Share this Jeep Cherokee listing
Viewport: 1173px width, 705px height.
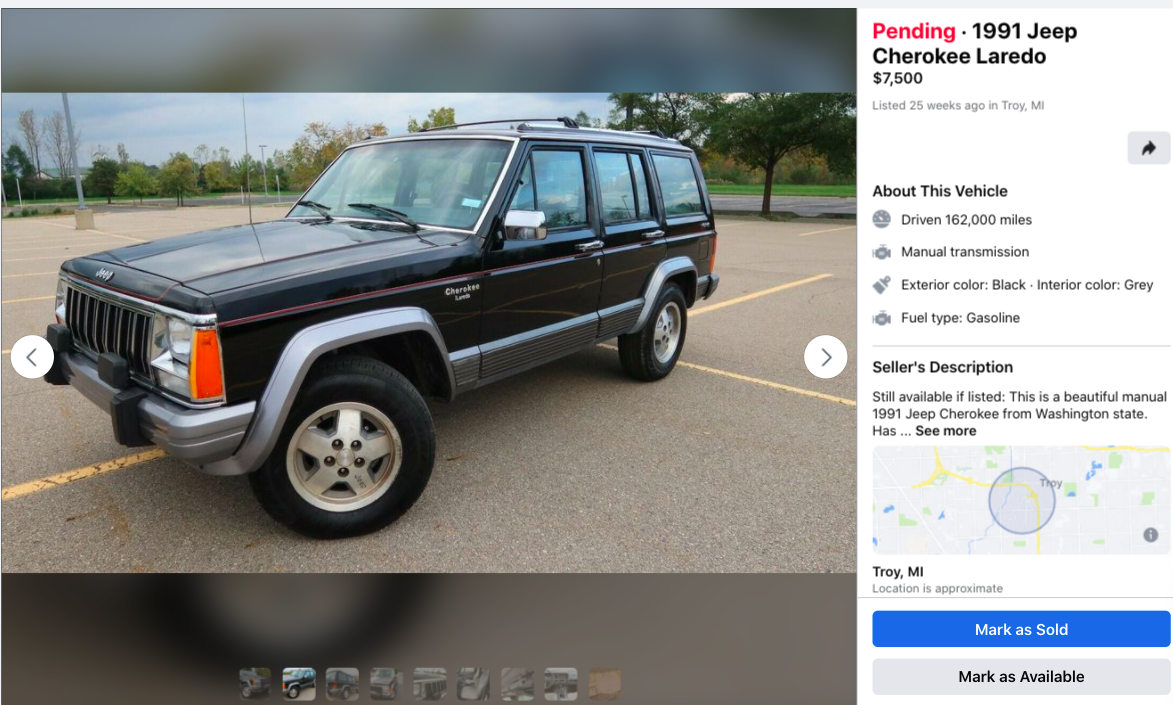point(1148,148)
